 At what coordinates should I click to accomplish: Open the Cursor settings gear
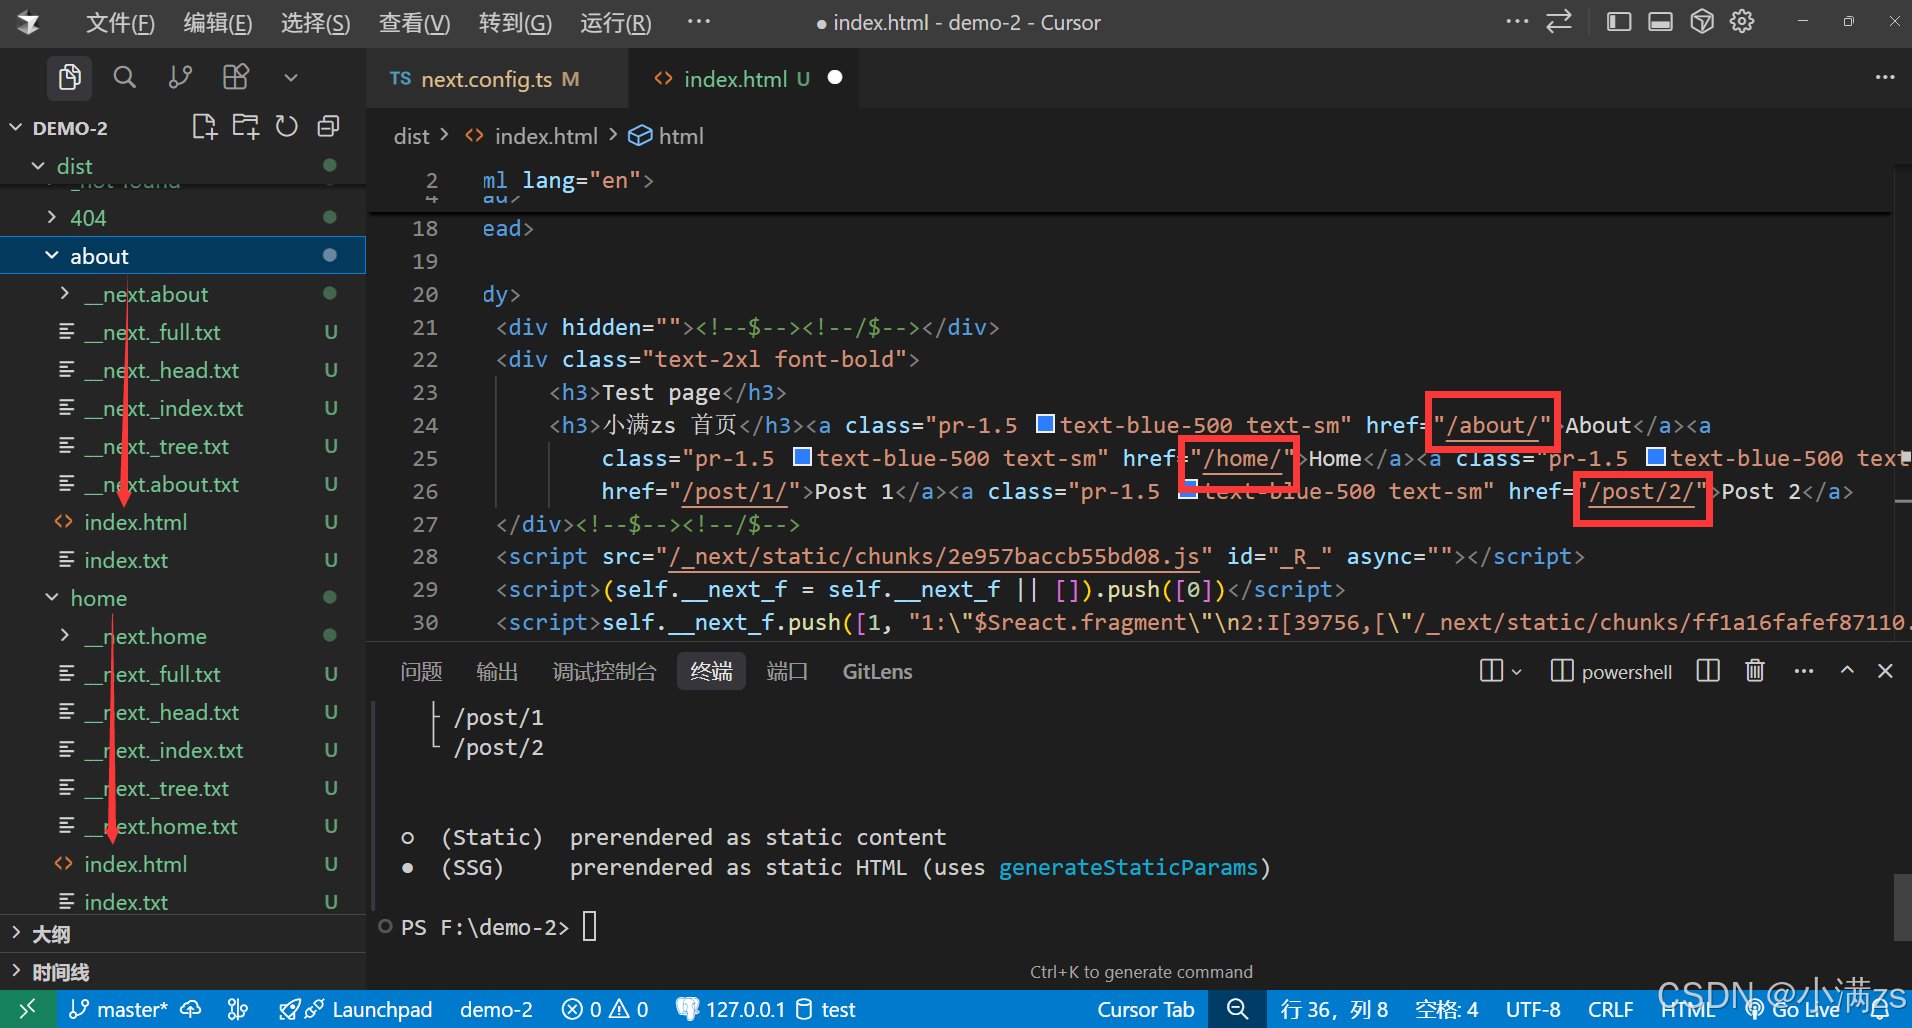(1742, 22)
